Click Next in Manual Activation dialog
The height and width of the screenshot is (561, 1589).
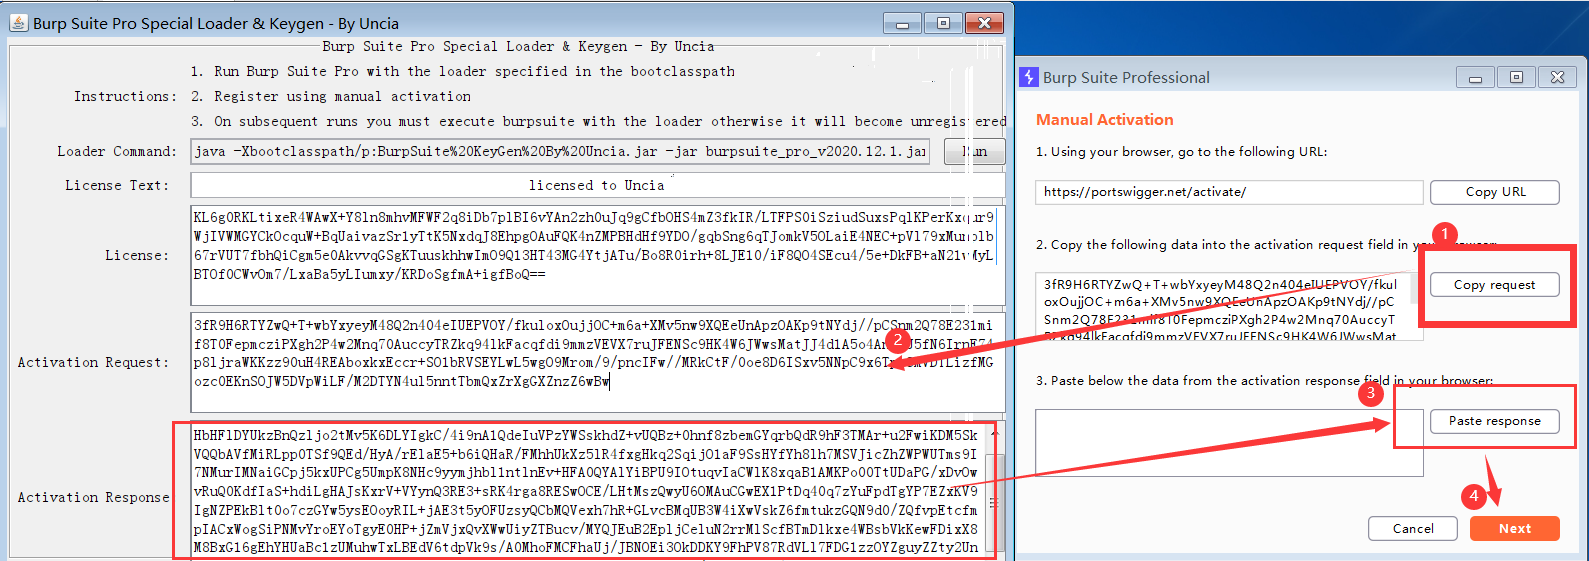click(1515, 528)
